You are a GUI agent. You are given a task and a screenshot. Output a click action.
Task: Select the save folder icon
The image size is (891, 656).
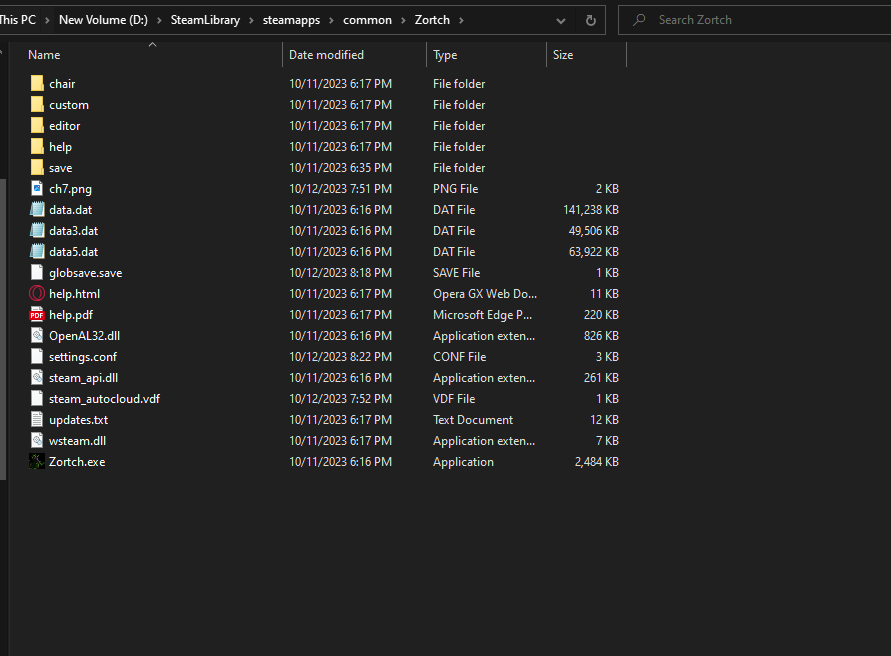coord(37,168)
